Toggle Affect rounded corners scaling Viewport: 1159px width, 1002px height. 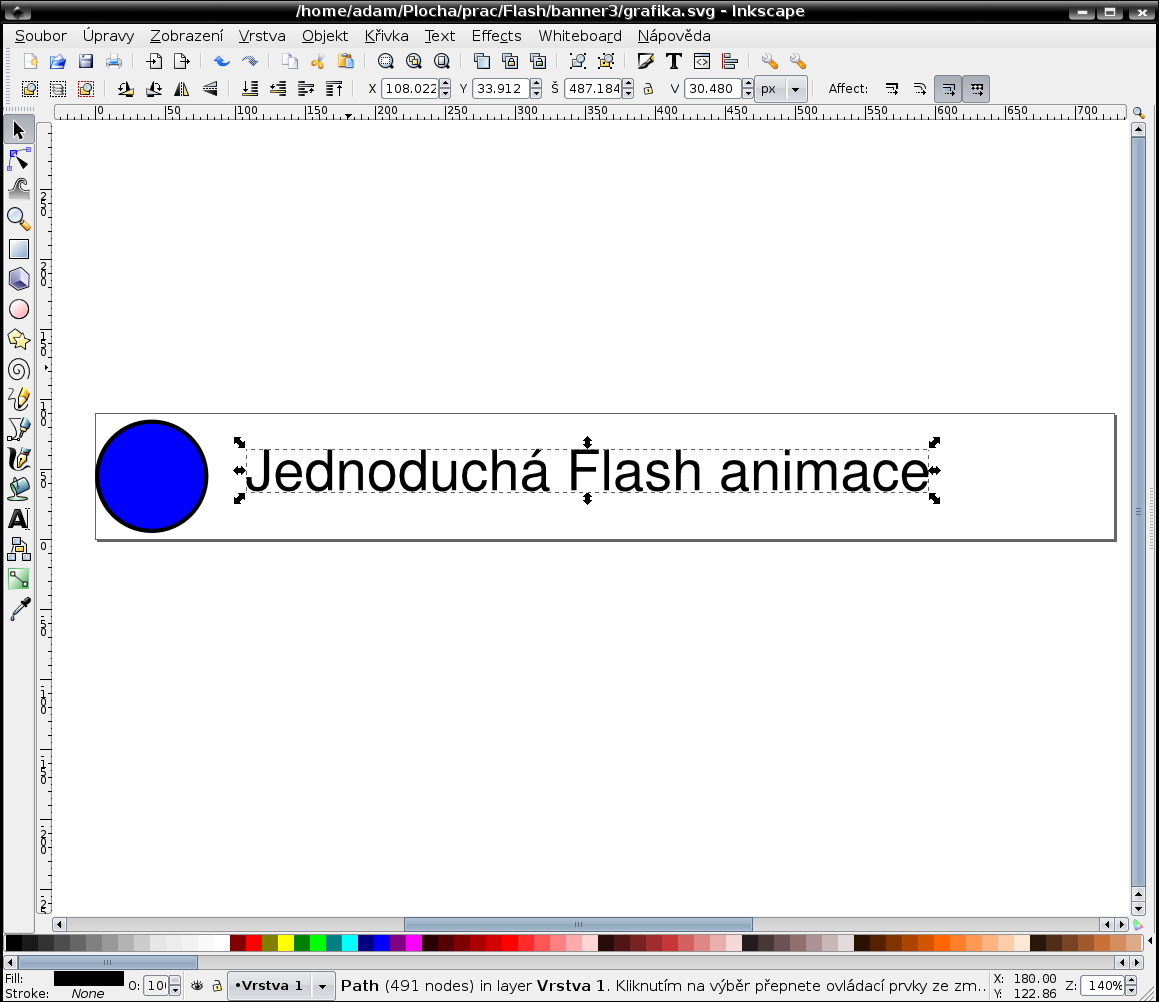pos(920,89)
